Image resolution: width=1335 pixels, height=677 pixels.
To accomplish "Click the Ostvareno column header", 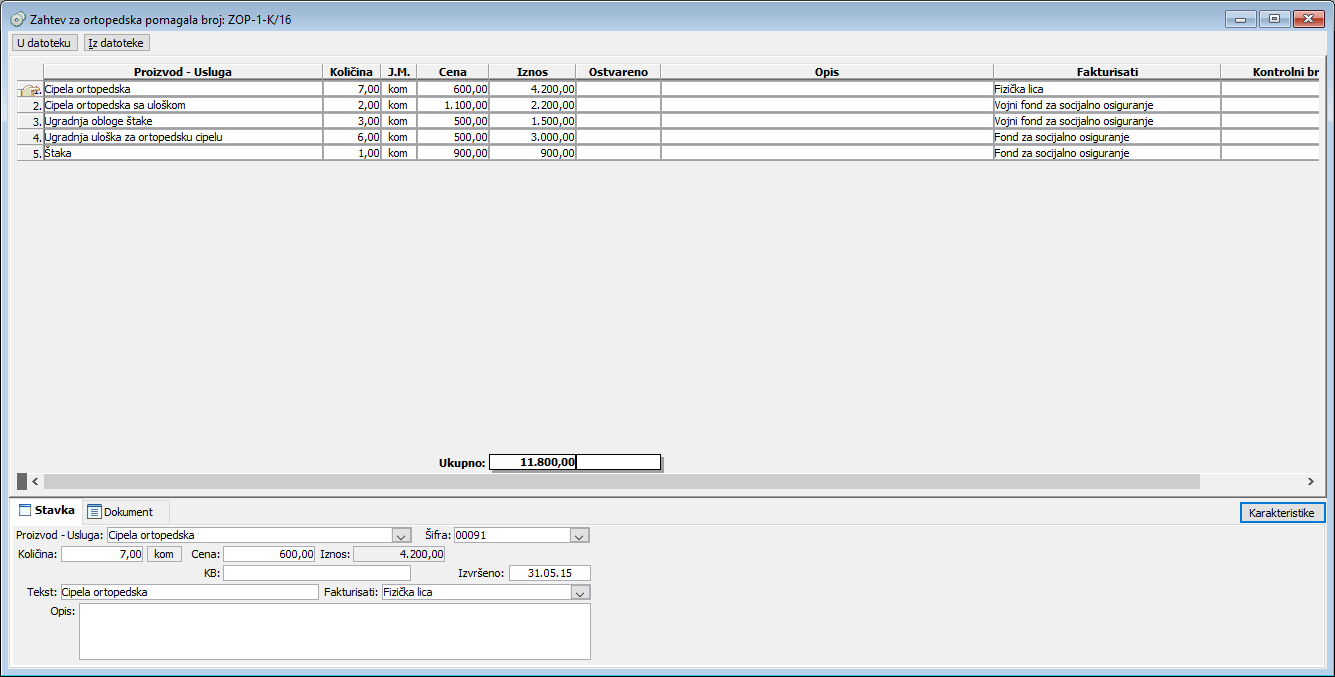I will point(618,72).
